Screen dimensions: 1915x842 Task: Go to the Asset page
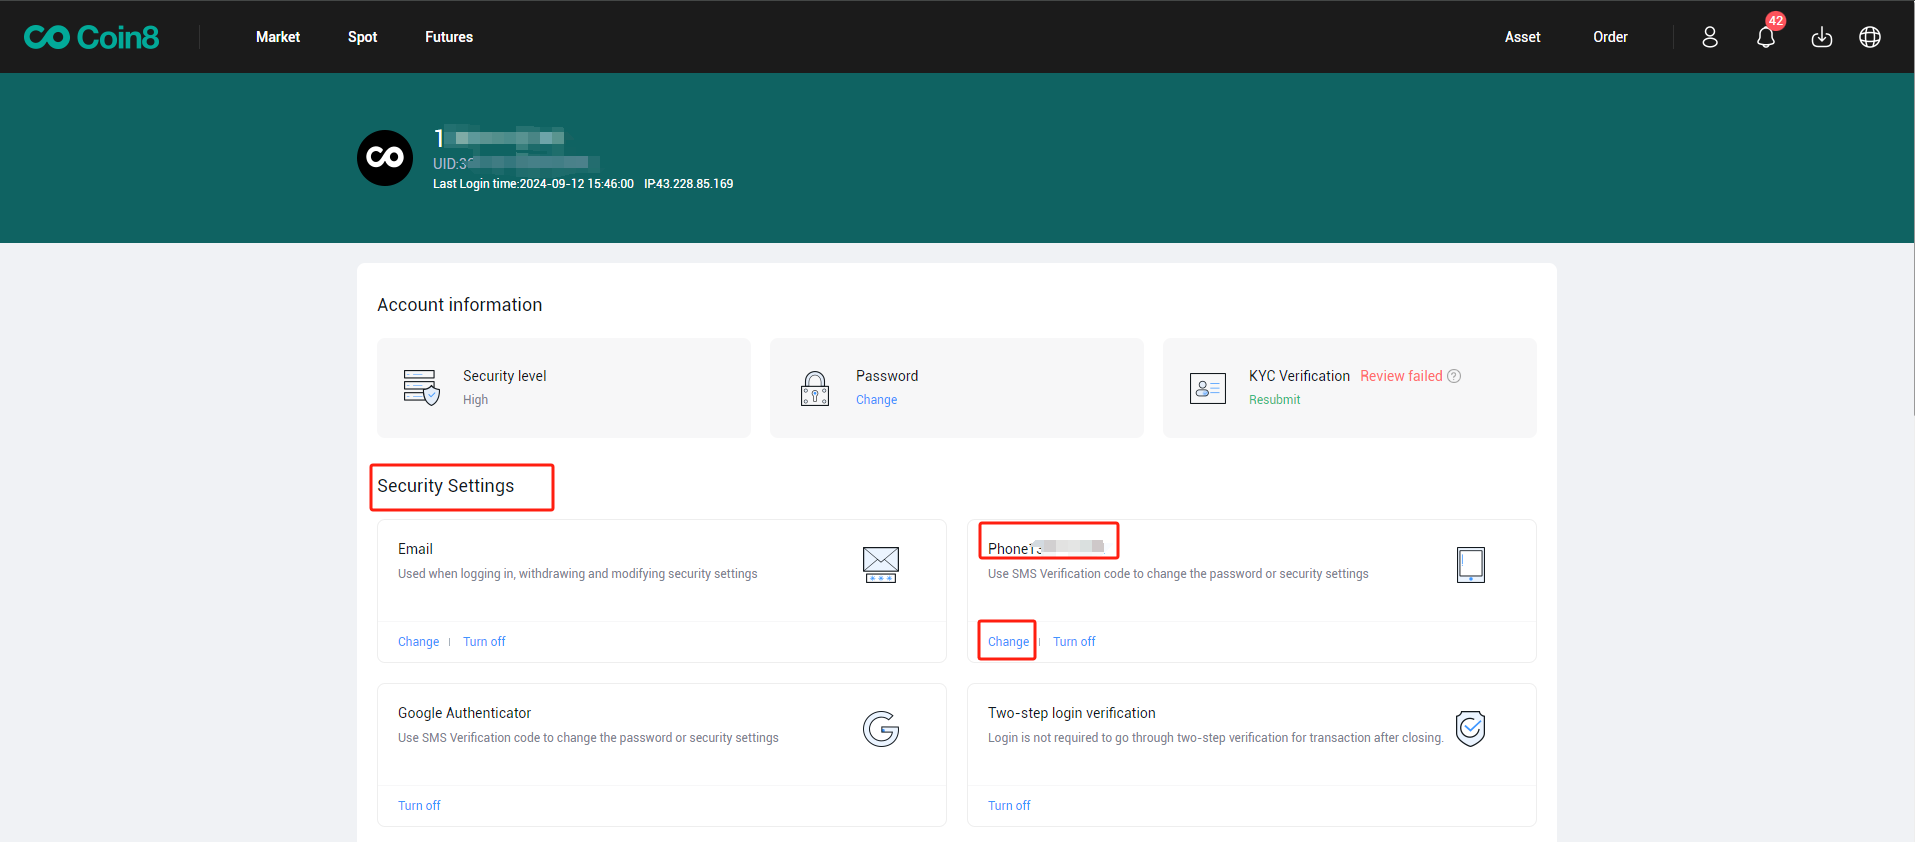tap(1522, 37)
